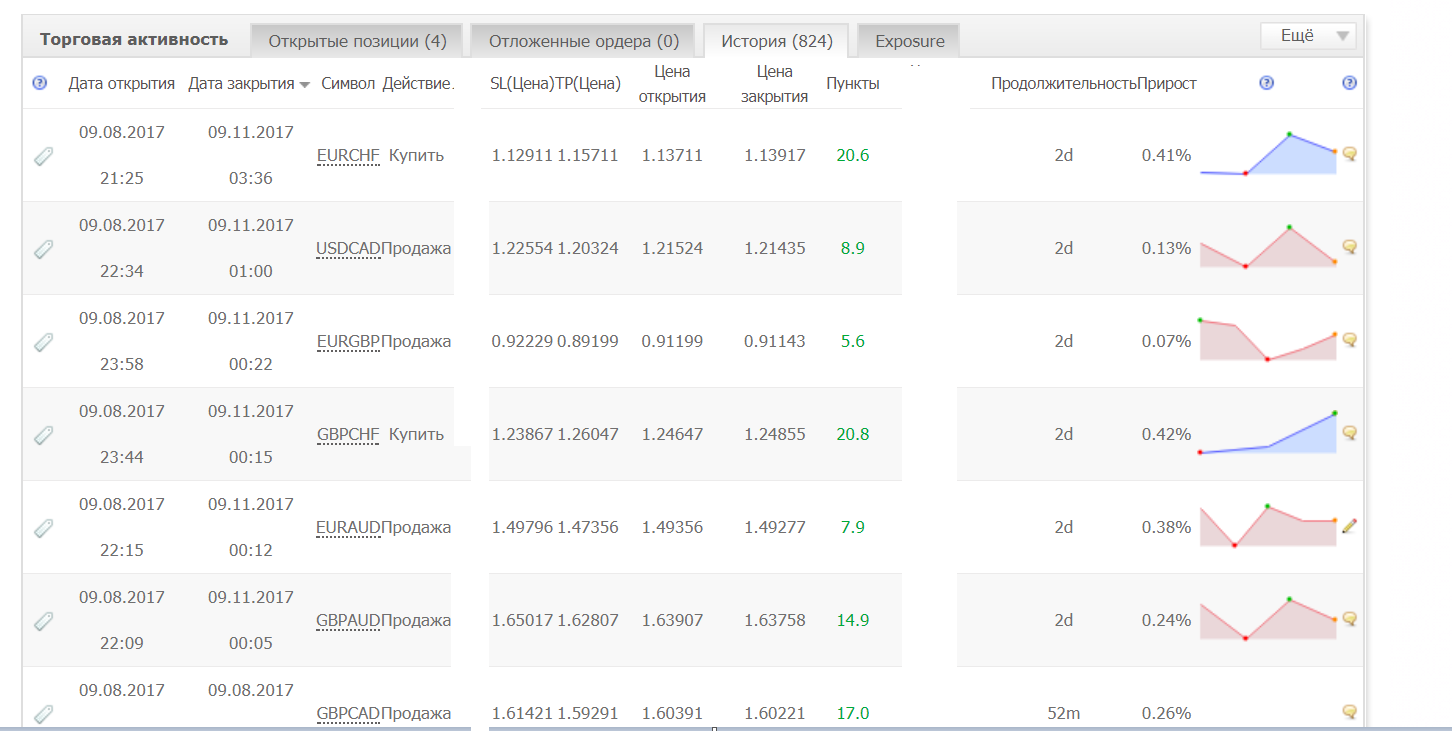Click the 0.41% growth value
This screenshot has width=1452, height=731.
pos(1166,156)
